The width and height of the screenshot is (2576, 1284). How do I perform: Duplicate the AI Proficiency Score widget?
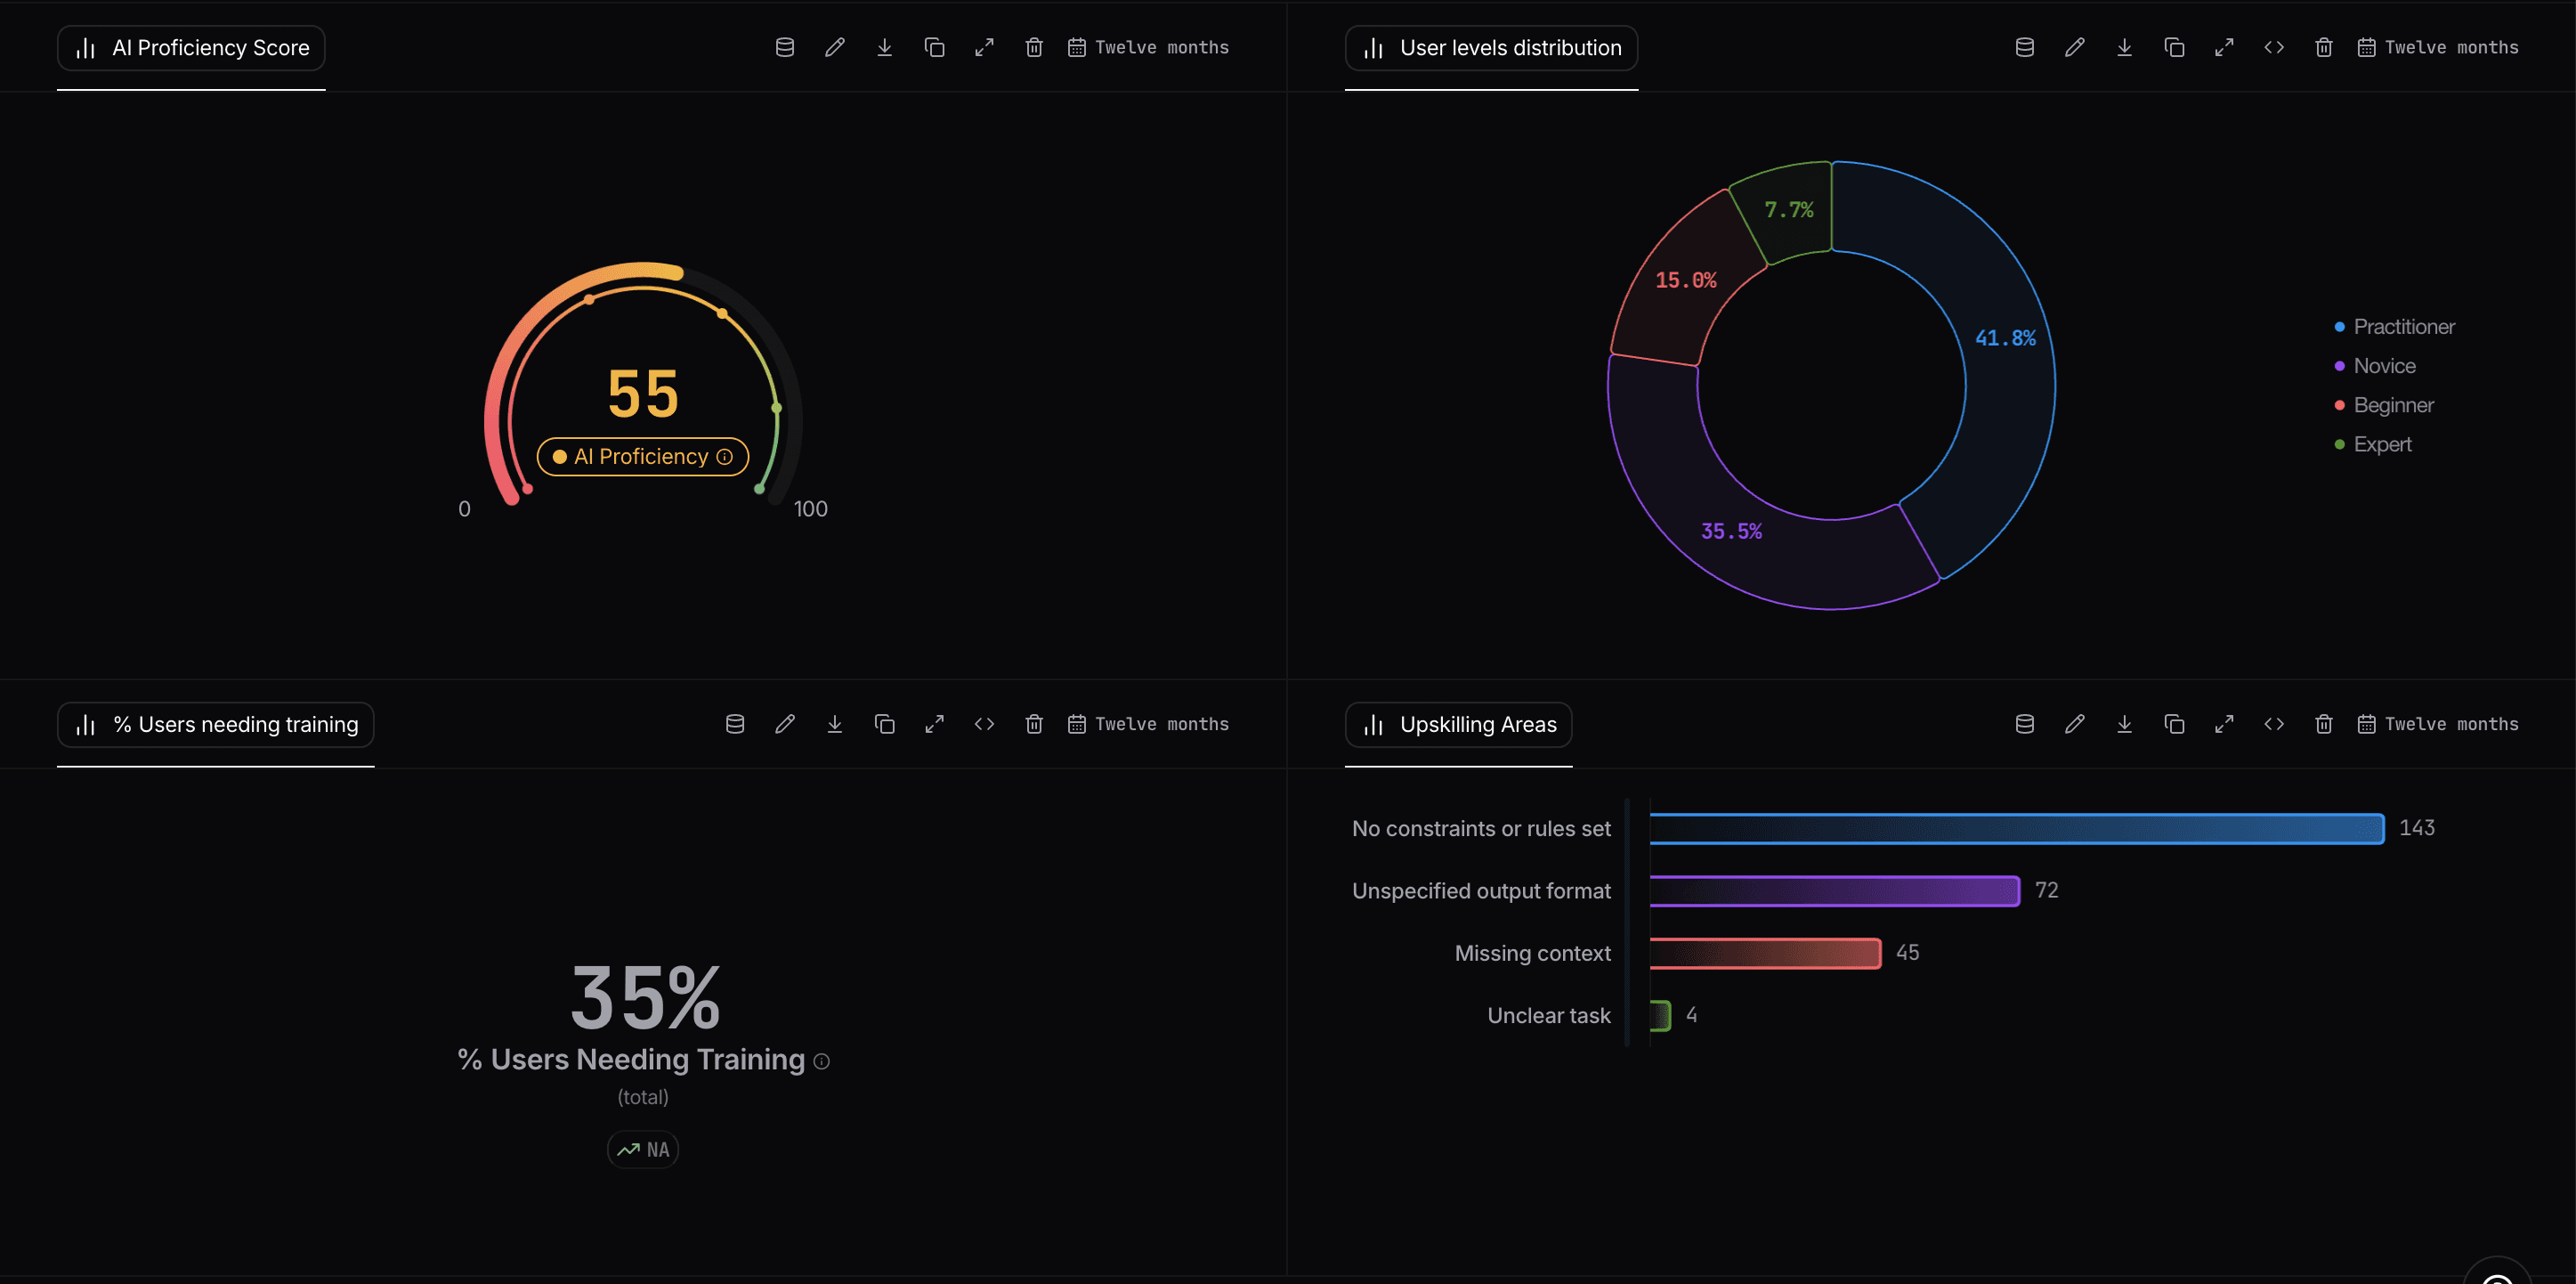[x=935, y=47]
